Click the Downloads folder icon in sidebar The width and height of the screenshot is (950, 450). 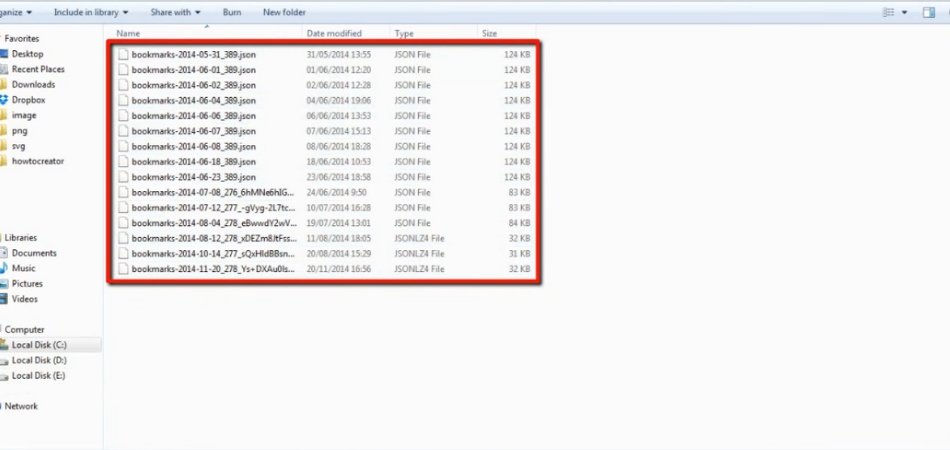(4, 85)
